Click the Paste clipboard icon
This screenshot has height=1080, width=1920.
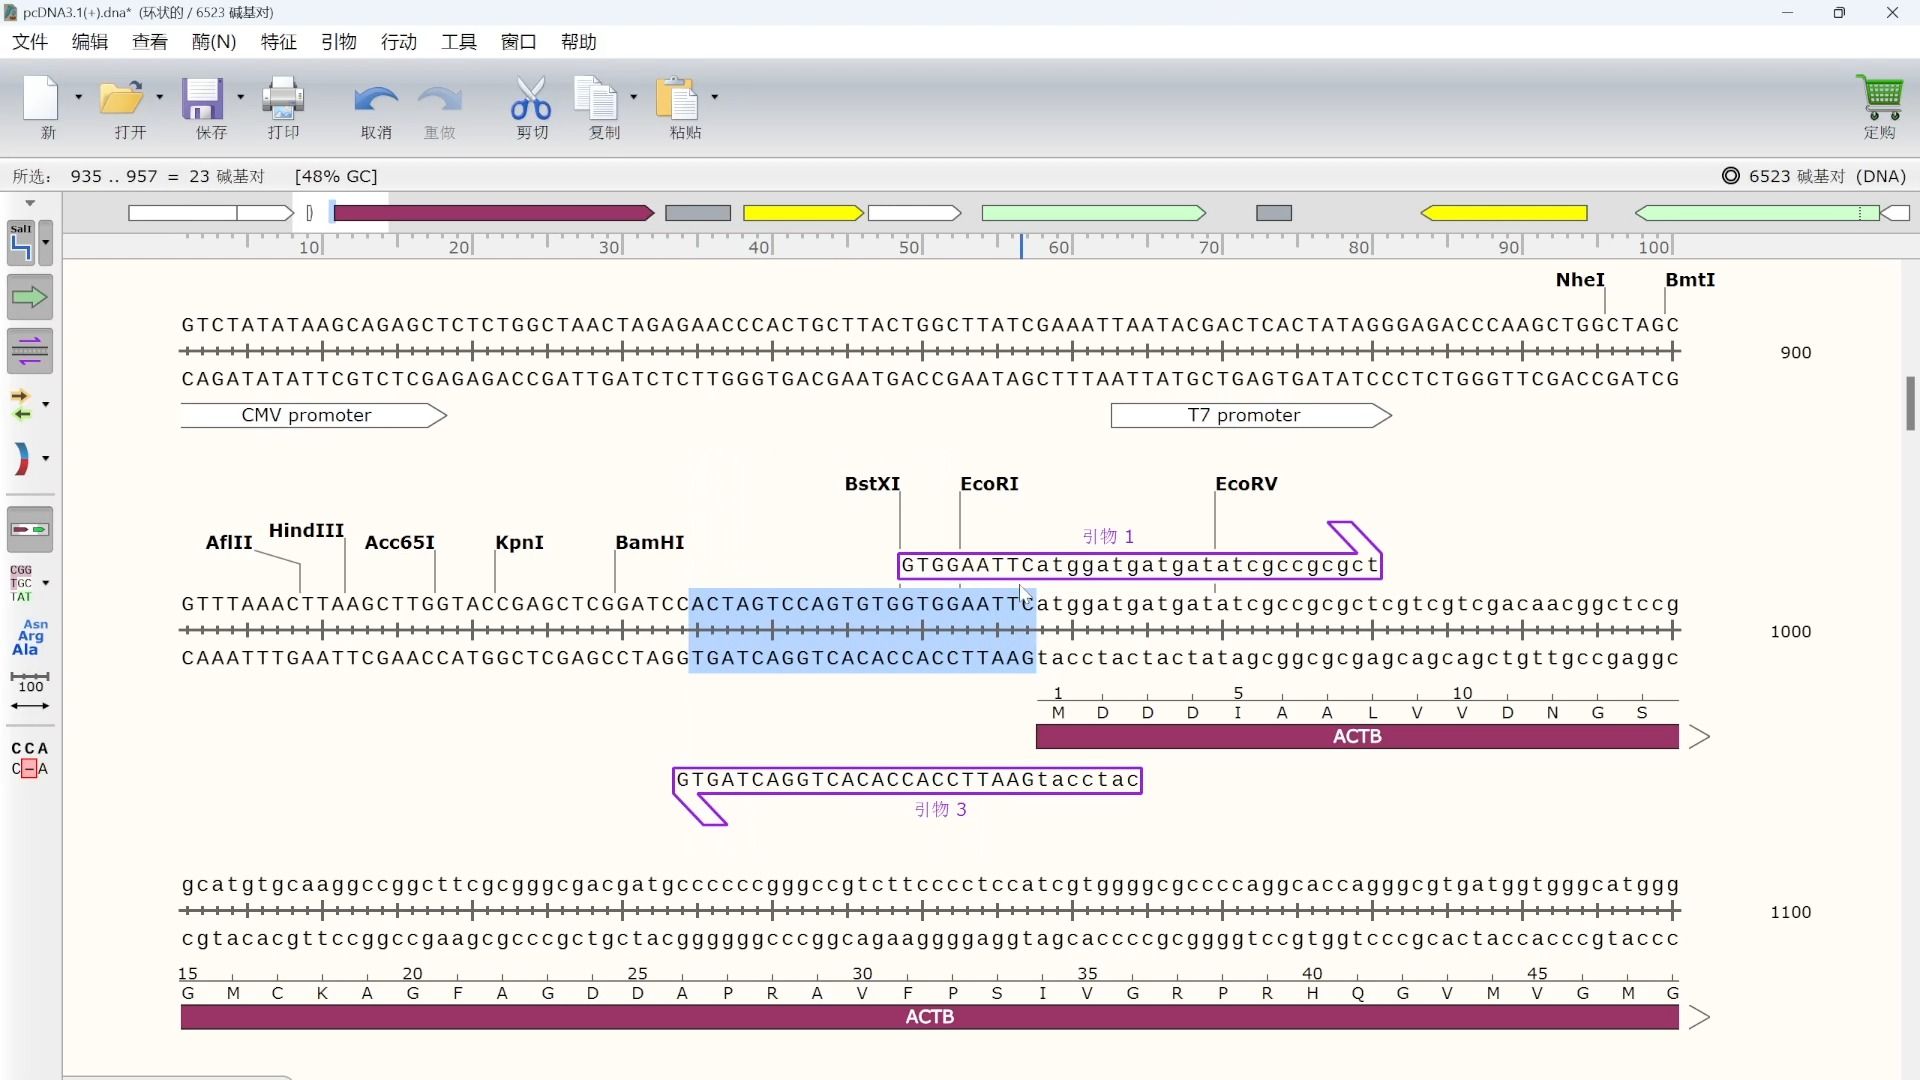(x=678, y=98)
